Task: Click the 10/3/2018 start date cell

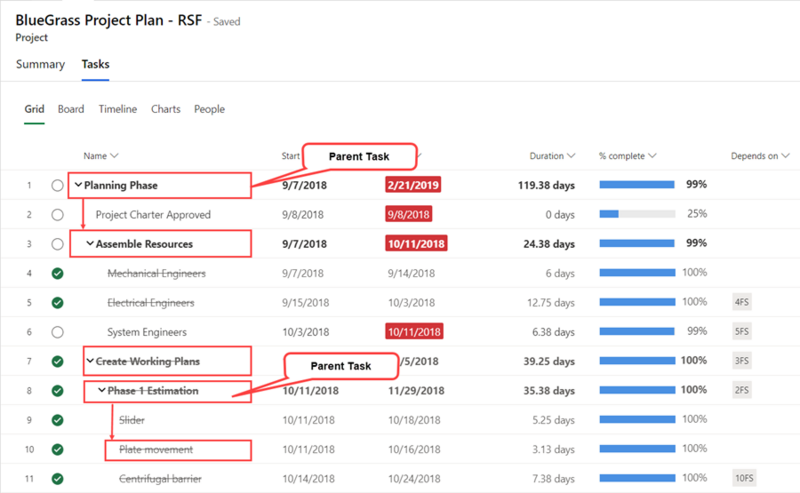Action: (306, 332)
